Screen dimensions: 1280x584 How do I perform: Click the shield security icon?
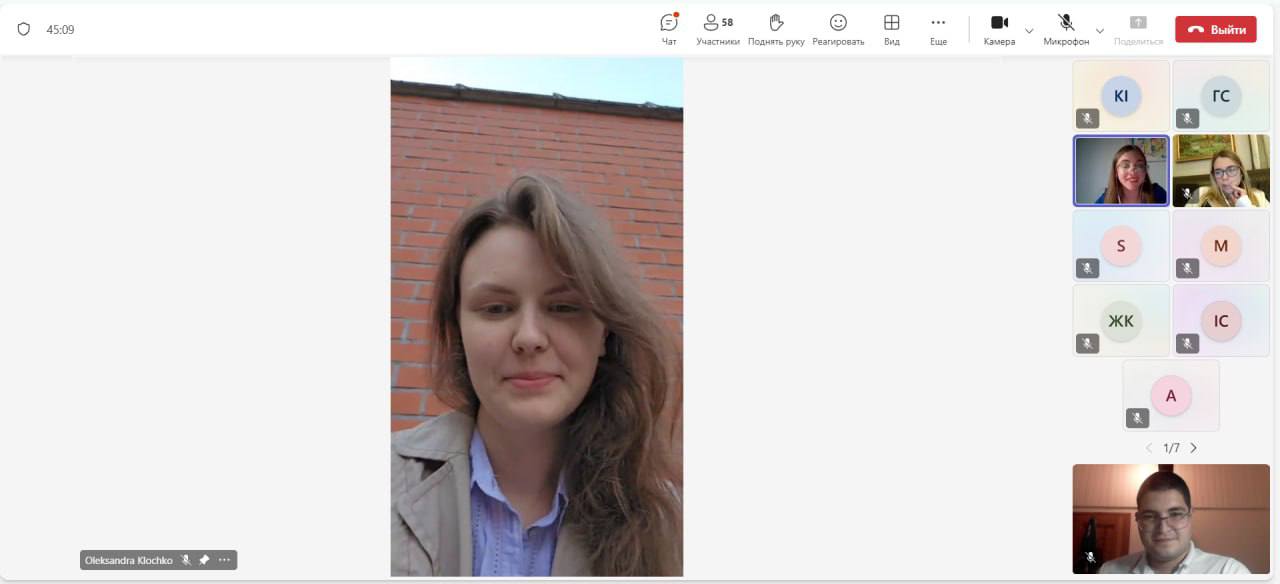[24, 29]
